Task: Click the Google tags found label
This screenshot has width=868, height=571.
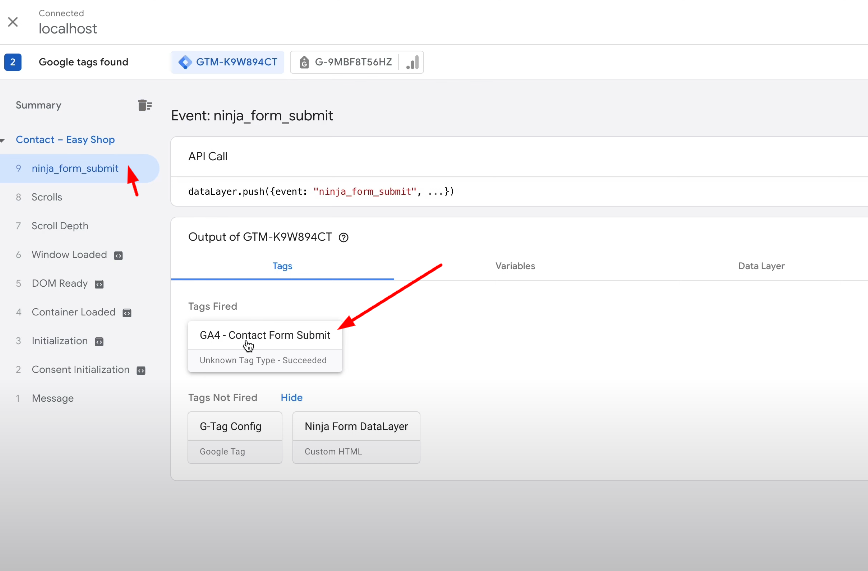Action: pos(84,62)
